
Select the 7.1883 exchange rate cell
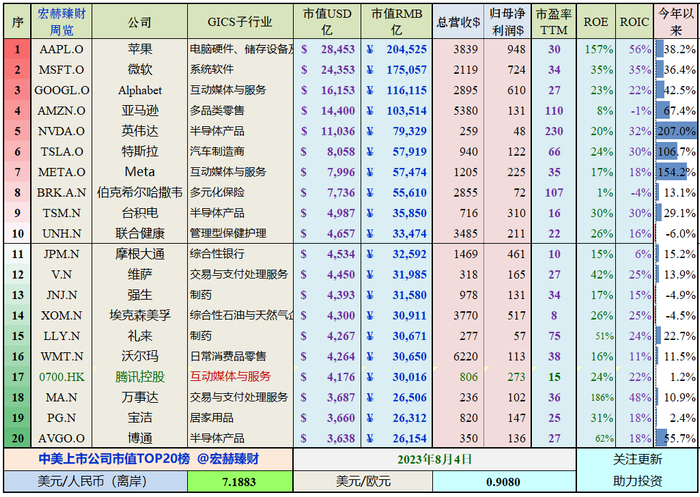(x=239, y=482)
